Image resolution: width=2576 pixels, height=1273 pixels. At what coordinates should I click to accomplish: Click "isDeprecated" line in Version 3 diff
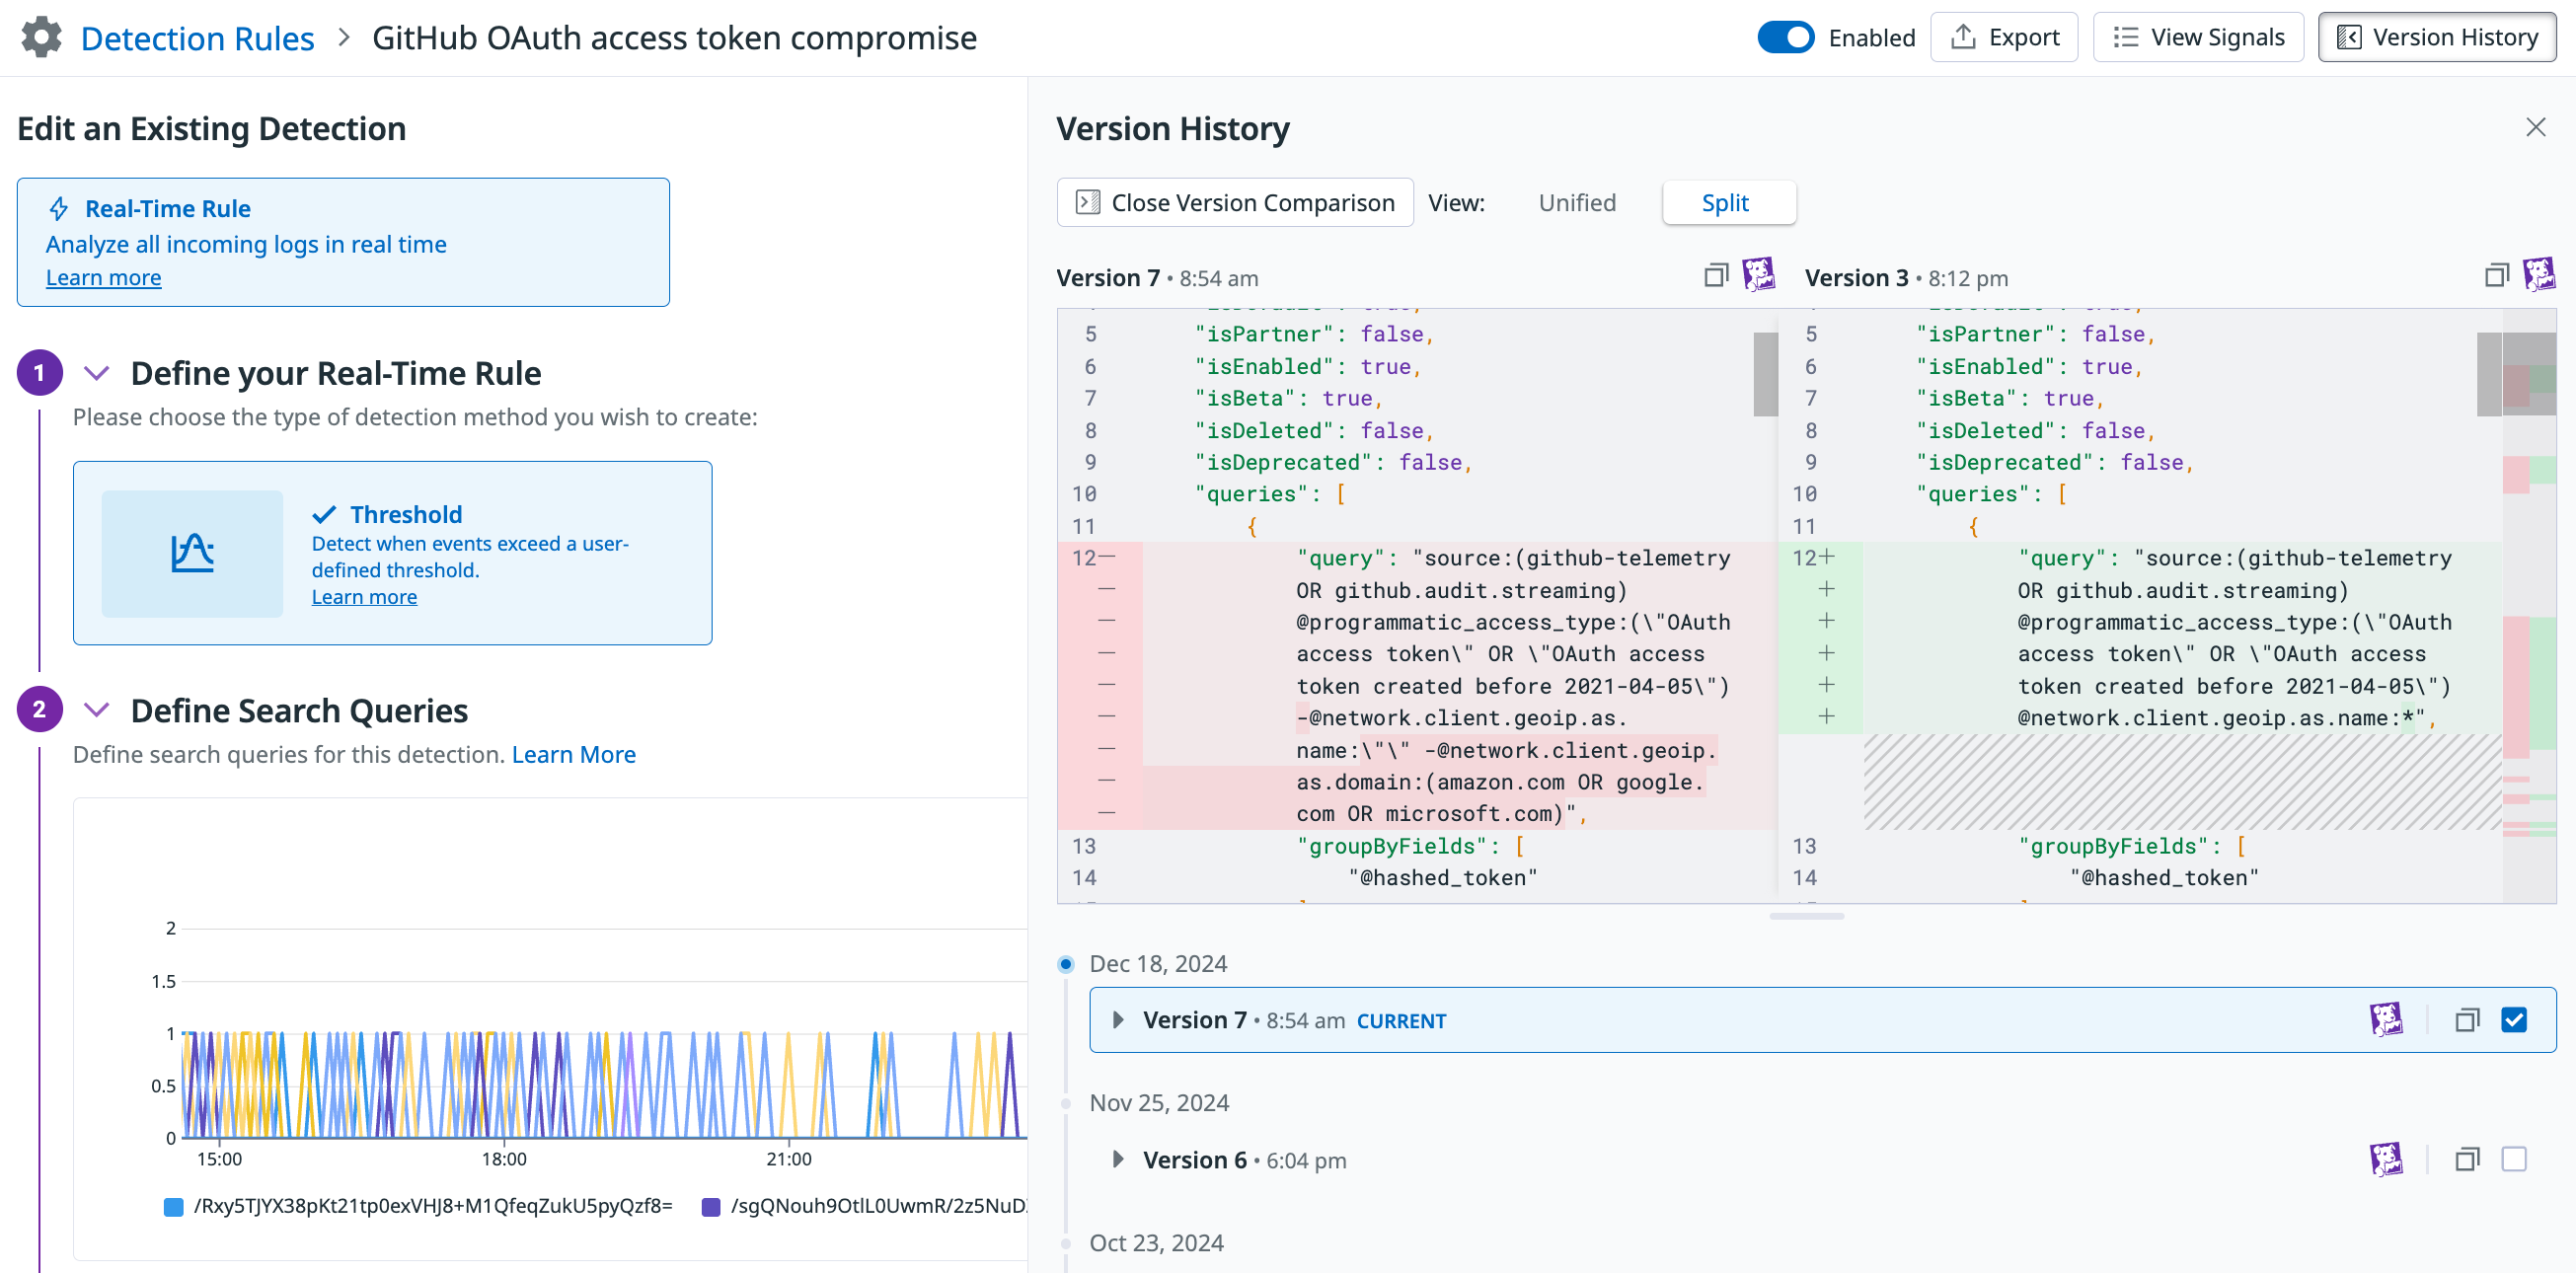[2055, 462]
